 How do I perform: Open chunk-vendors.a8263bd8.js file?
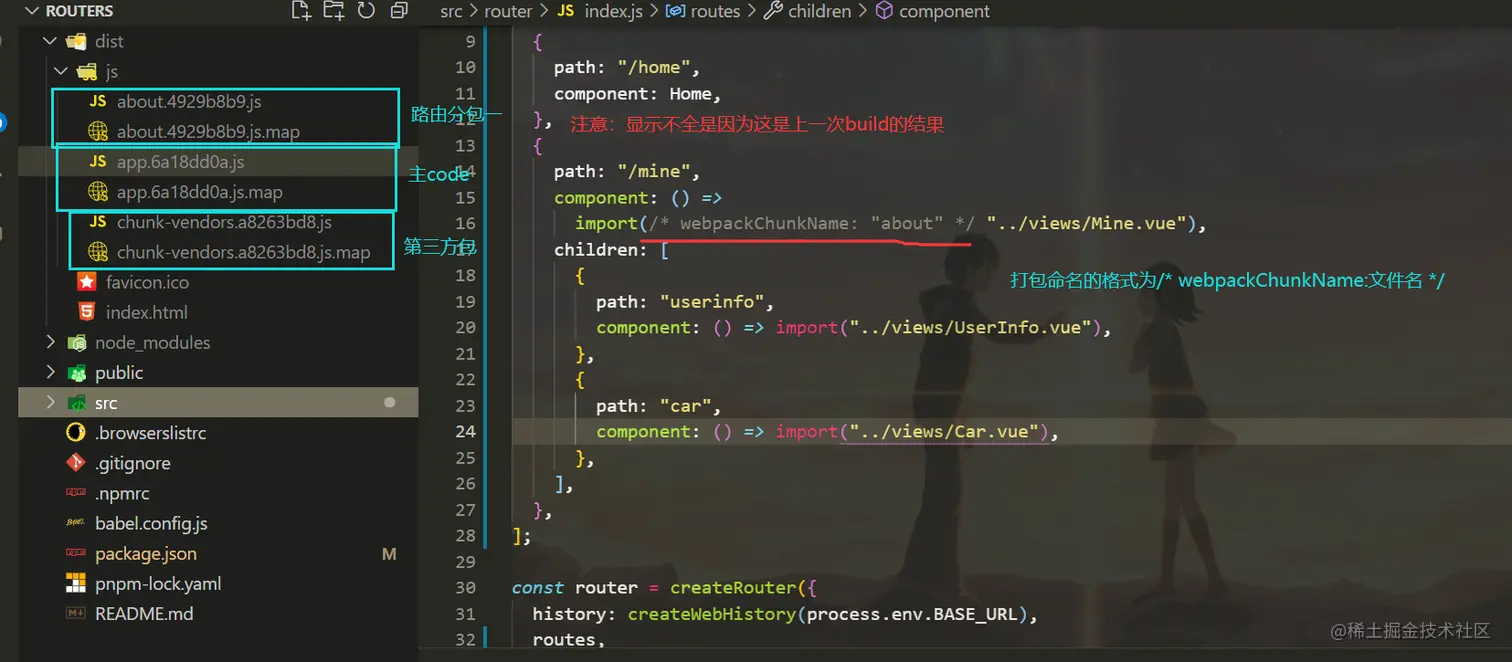(224, 222)
